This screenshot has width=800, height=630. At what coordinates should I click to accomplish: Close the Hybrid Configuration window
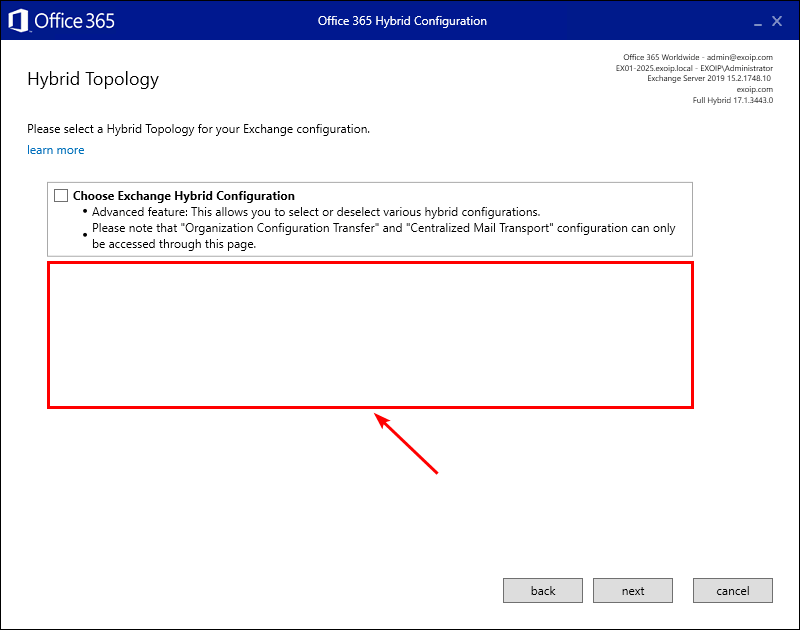tap(777, 21)
